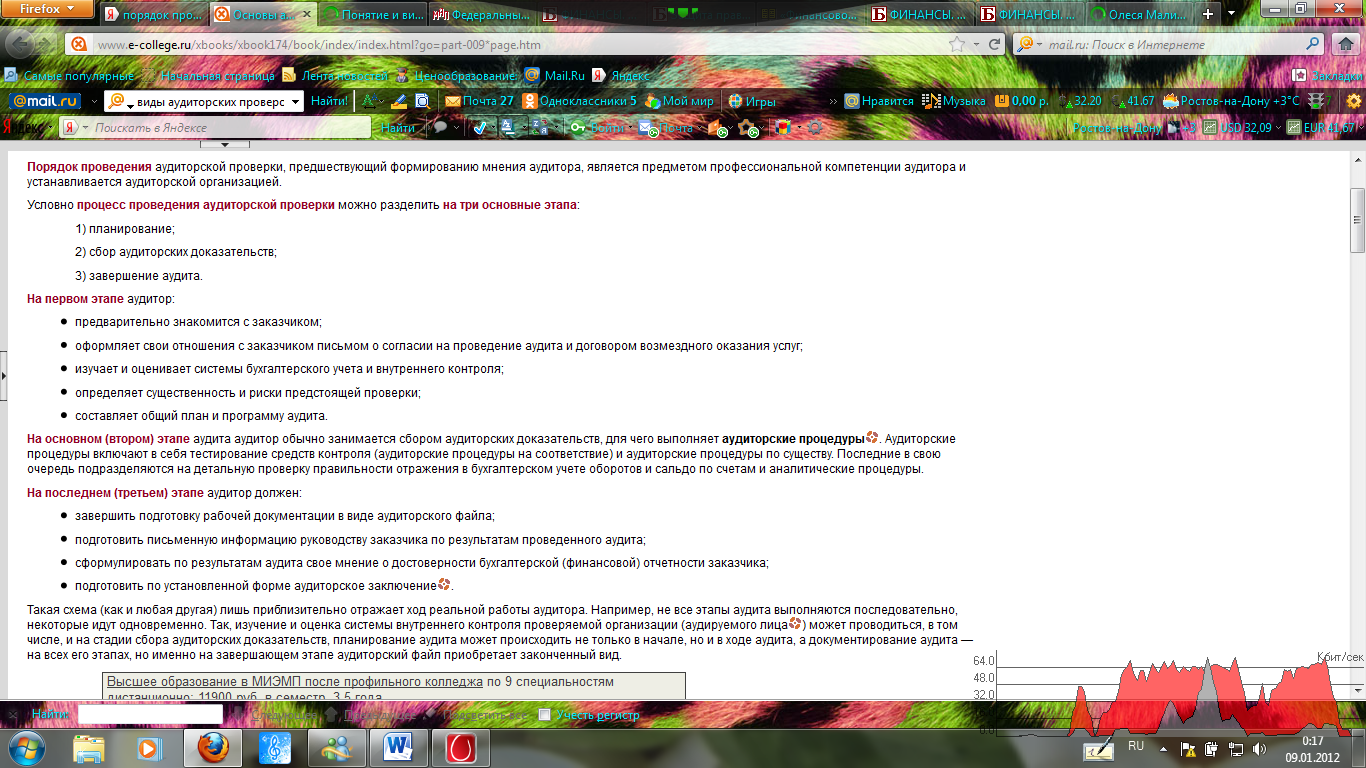Image resolution: width=1366 pixels, height=768 pixels.
Task: Click the magnifier search icon in search bar
Action: (1313, 45)
